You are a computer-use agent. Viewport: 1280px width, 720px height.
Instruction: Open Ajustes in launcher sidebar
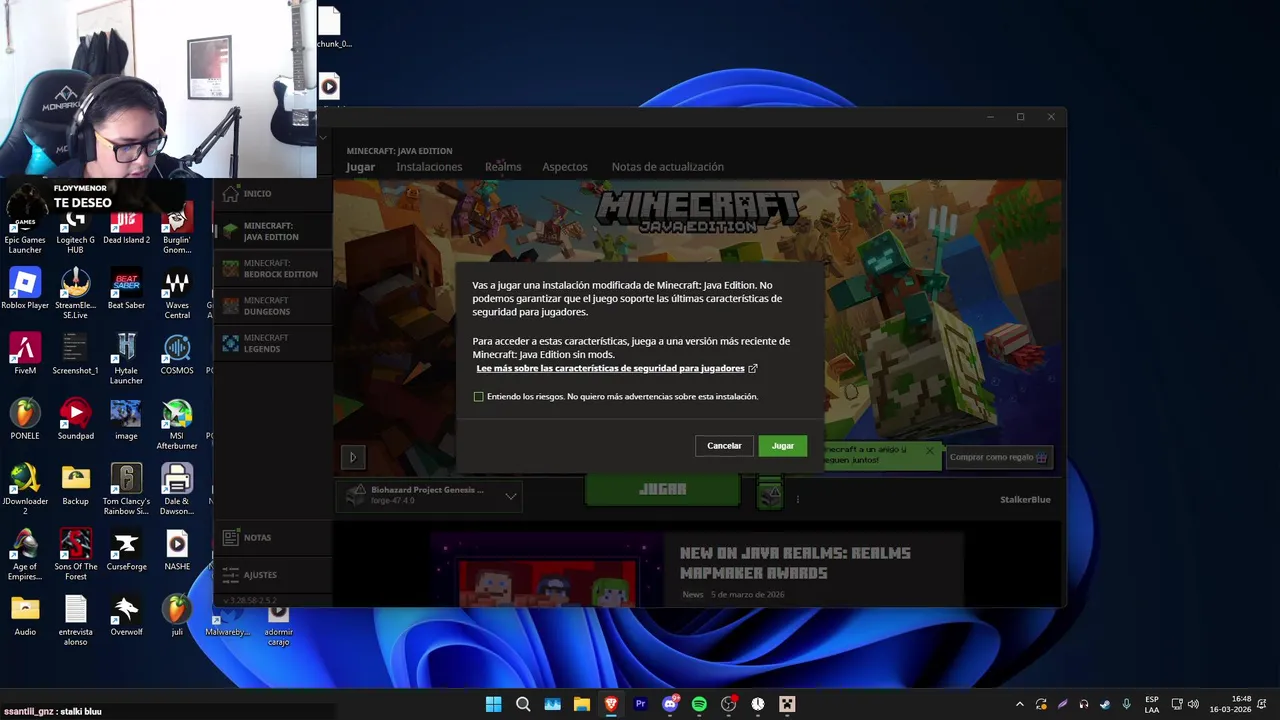tap(272, 575)
